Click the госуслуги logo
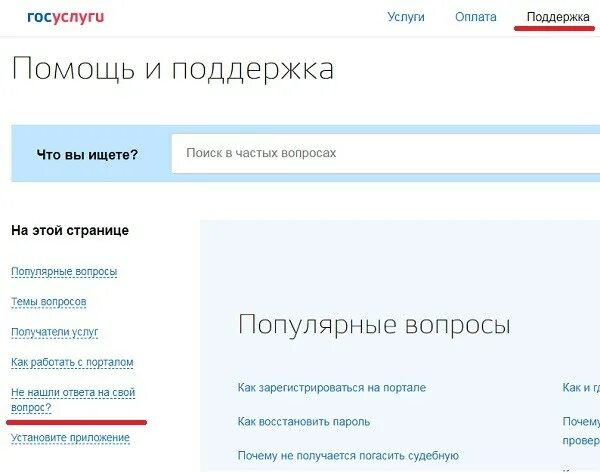The image size is (600, 473). pos(65,17)
